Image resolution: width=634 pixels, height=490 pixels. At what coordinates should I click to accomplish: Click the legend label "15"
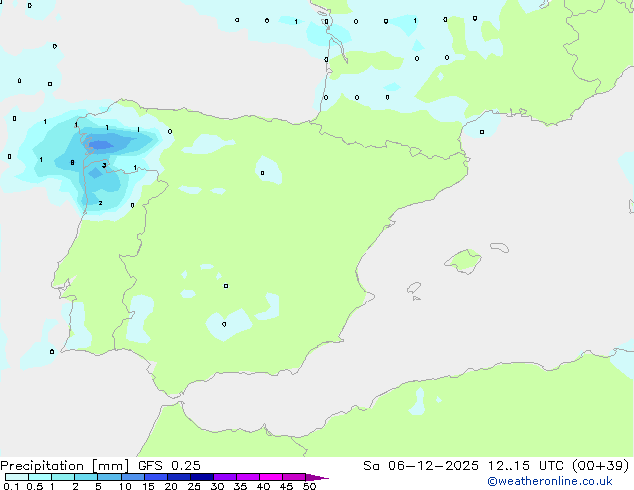[x=148, y=486]
